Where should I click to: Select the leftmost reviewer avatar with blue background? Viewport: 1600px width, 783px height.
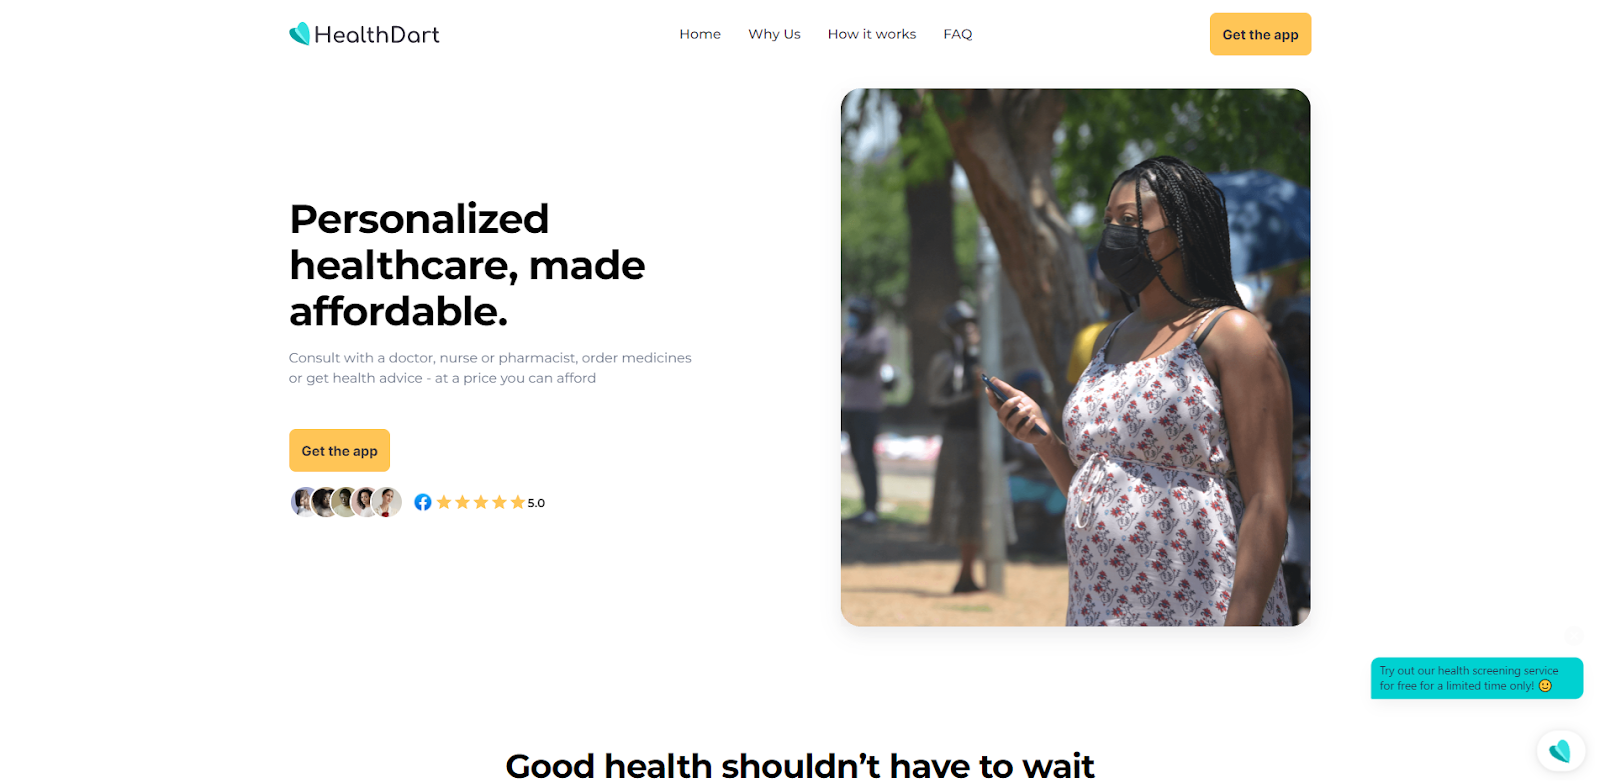pyautogui.click(x=304, y=502)
